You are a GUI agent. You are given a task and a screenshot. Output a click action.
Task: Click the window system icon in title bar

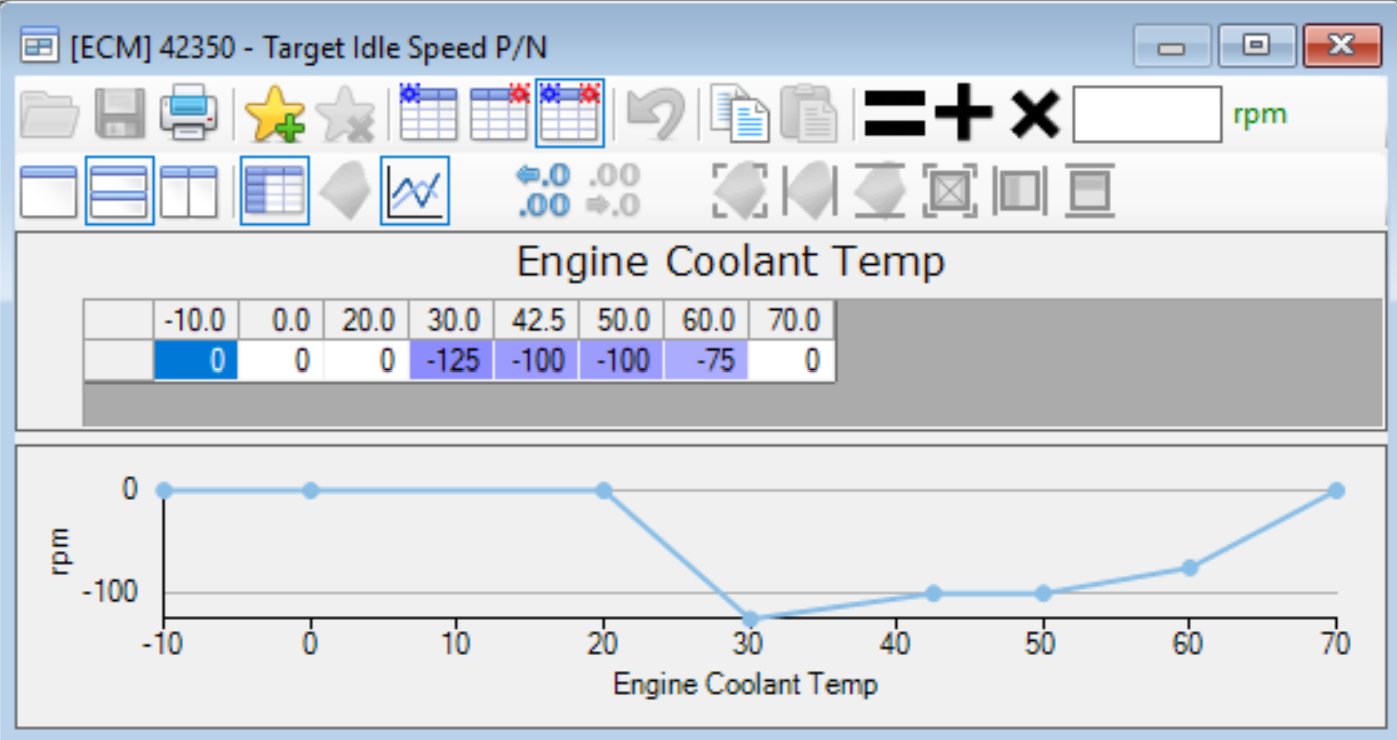click(x=40, y=47)
